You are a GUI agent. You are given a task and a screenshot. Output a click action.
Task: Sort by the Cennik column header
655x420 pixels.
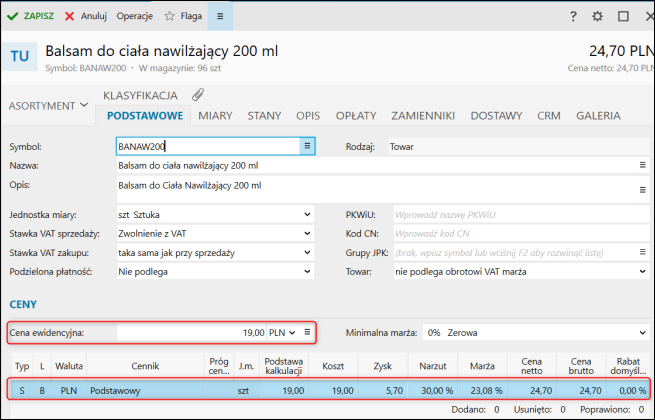coord(145,366)
